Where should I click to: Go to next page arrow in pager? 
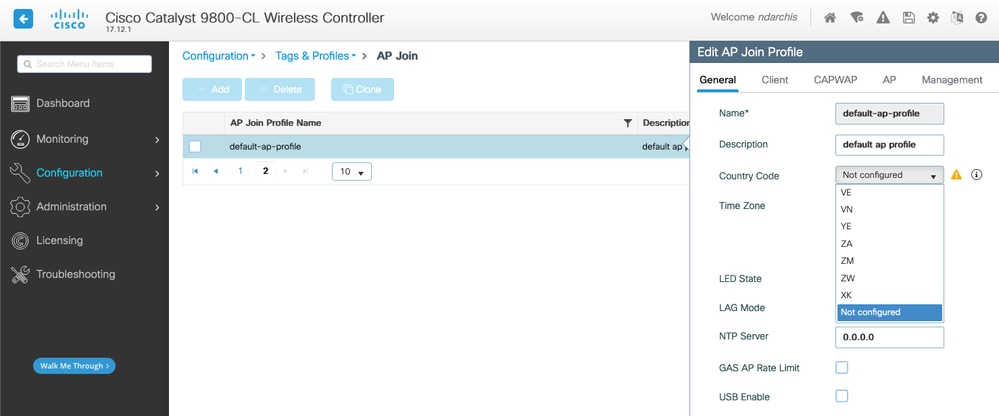coord(285,171)
